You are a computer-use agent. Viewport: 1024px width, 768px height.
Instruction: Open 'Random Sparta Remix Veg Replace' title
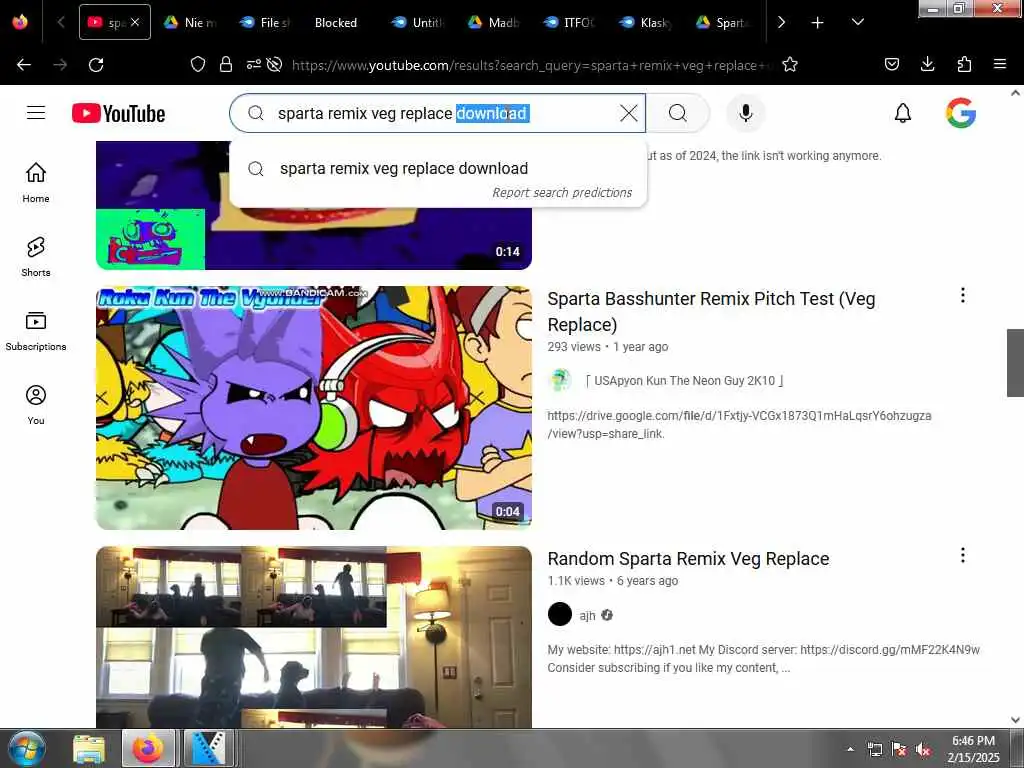pos(688,559)
